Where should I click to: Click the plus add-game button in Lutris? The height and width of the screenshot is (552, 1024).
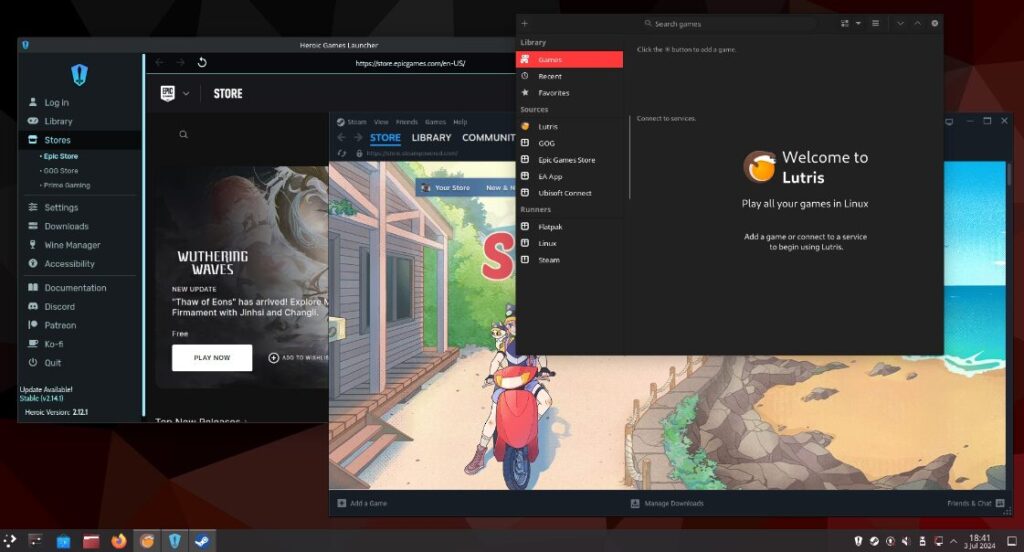click(x=524, y=24)
